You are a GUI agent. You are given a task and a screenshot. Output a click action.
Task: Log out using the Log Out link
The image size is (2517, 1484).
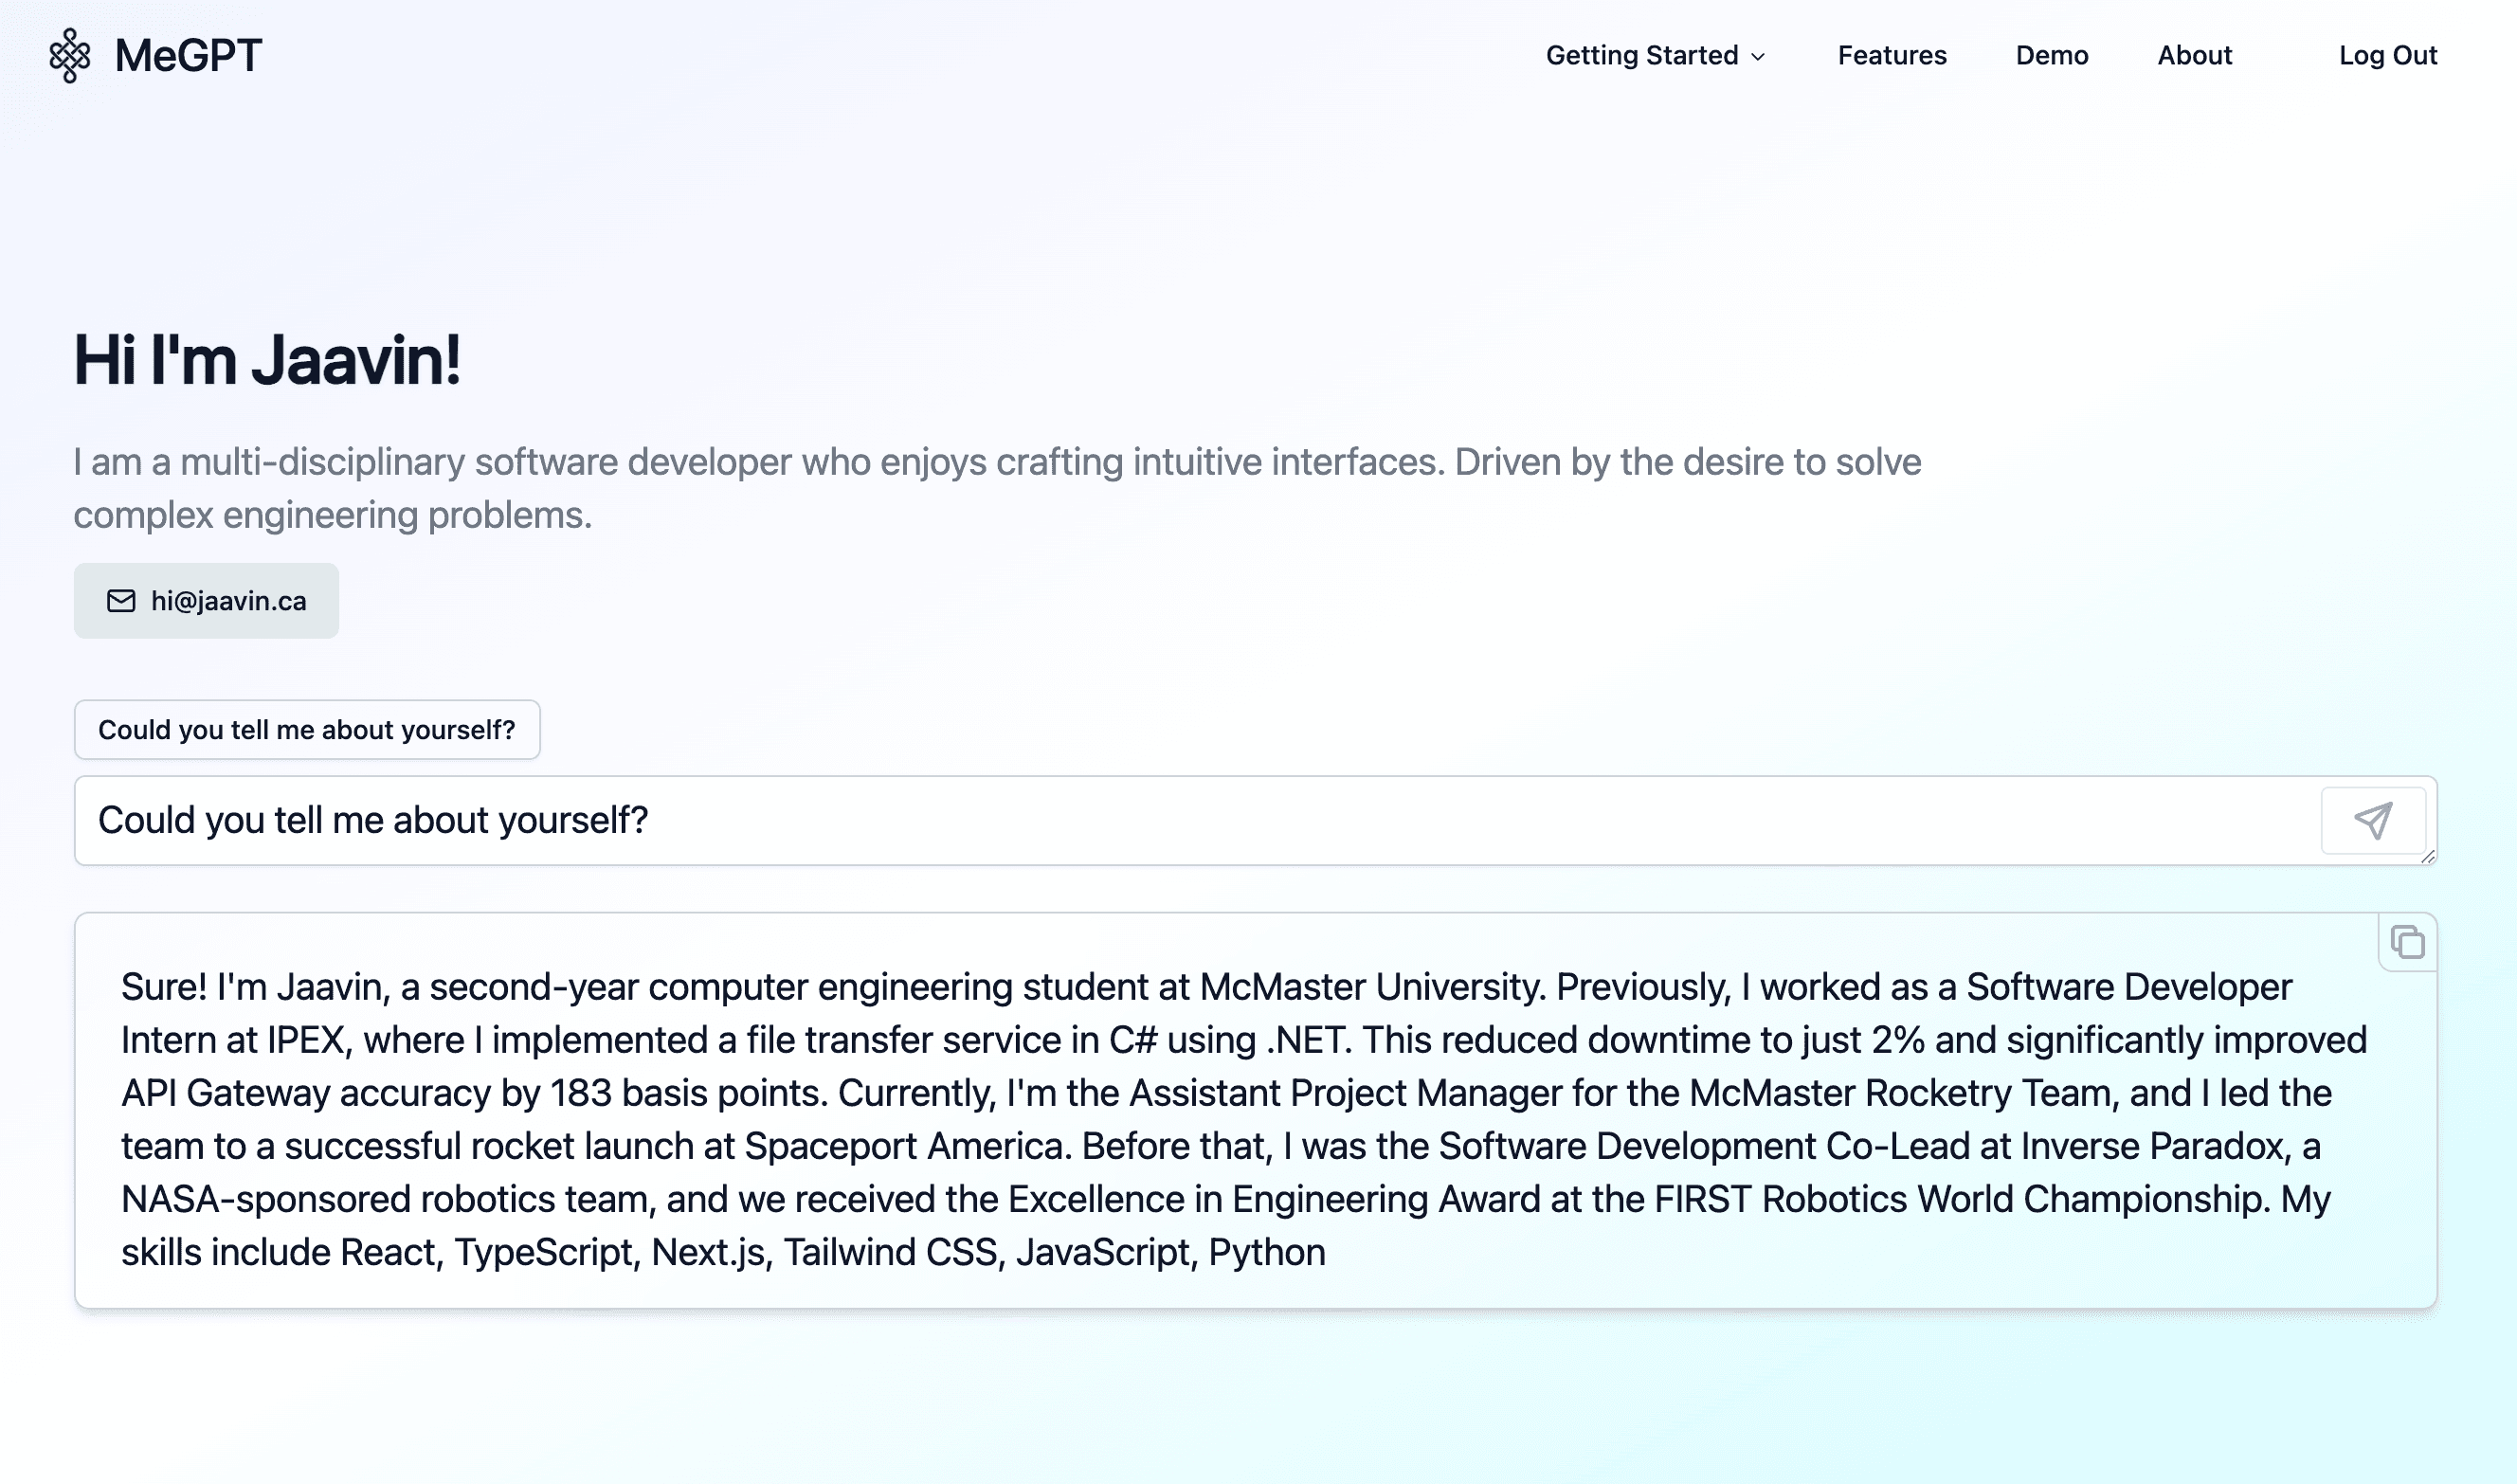click(x=2387, y=55)
